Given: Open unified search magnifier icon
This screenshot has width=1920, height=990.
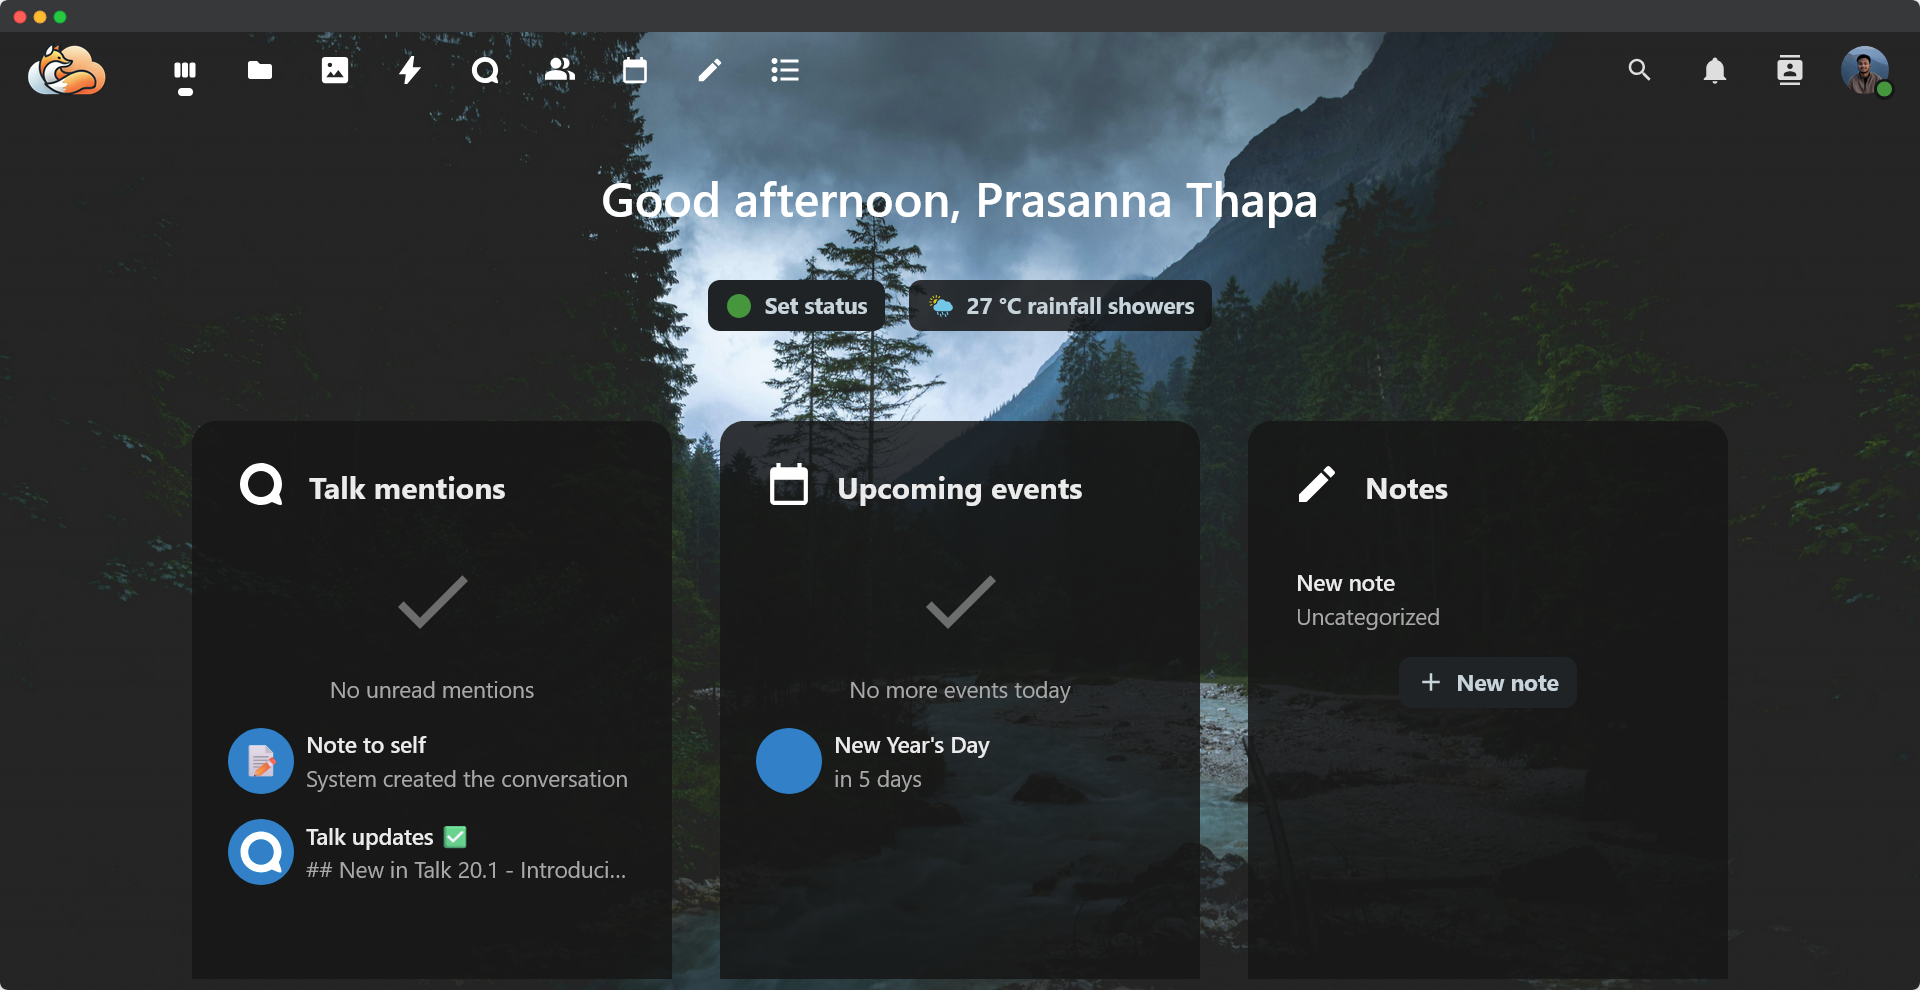Looking at the screenshot, I should tap(1639, 70).
